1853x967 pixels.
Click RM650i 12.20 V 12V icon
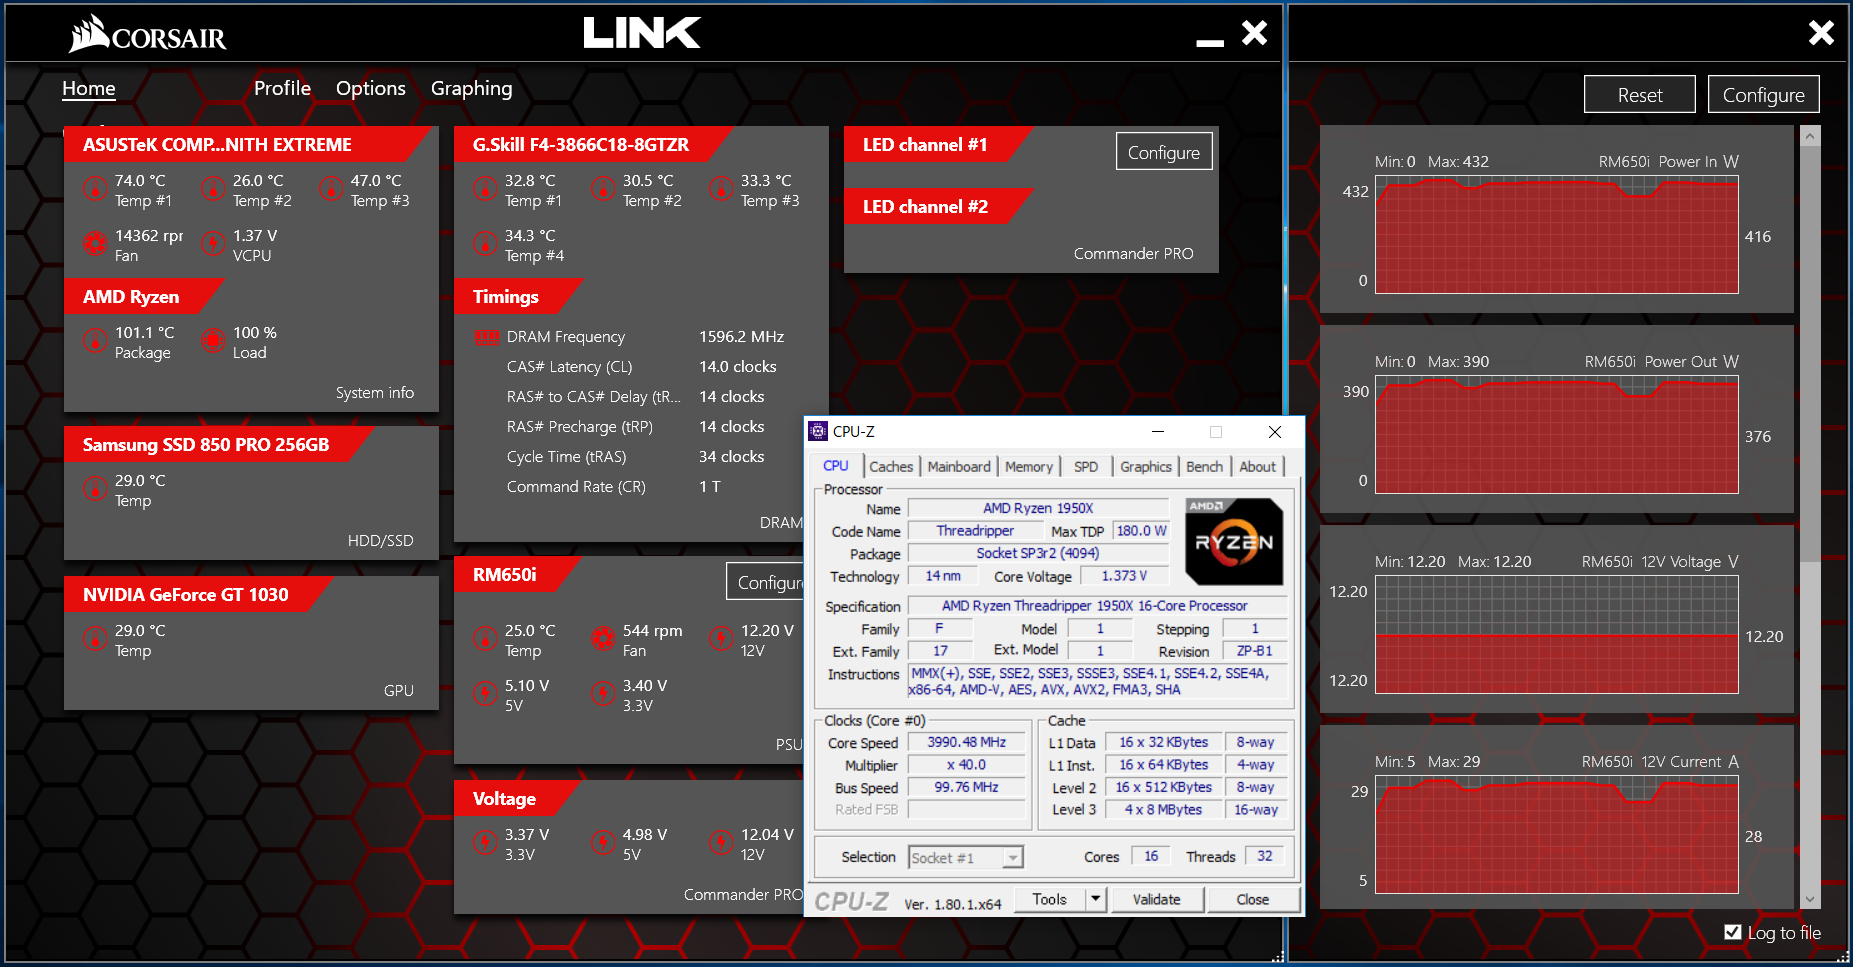pyautogui.click(x=721, y=639)
